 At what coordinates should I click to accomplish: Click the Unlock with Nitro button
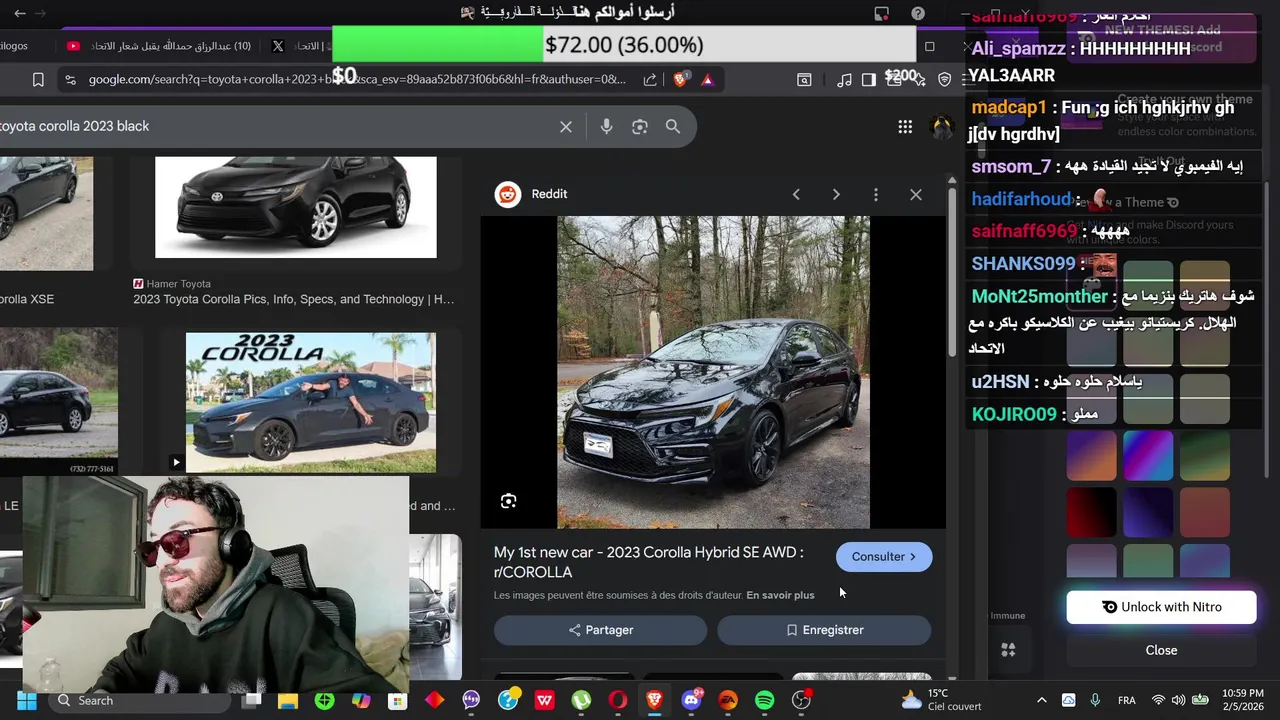pos(1161,607)
